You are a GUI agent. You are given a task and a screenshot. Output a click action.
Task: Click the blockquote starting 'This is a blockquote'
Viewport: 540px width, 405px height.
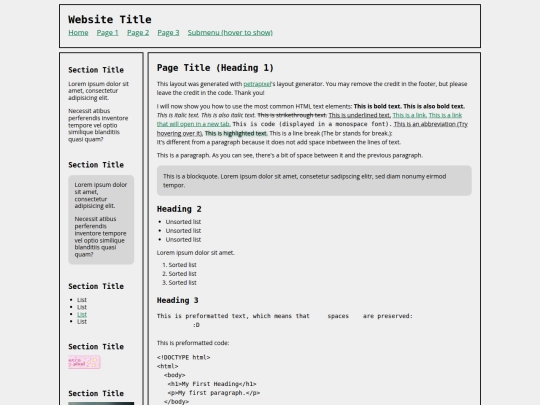click(x=314, y=180)
